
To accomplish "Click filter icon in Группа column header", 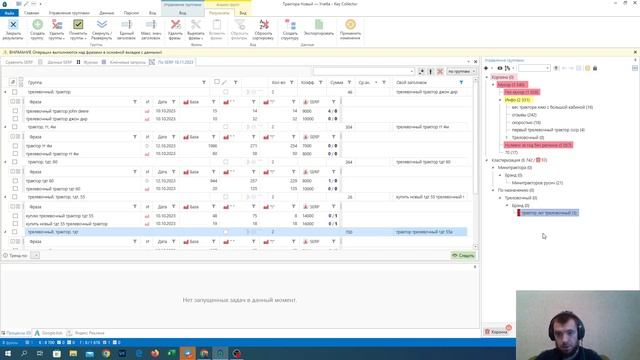I will 204,82.
